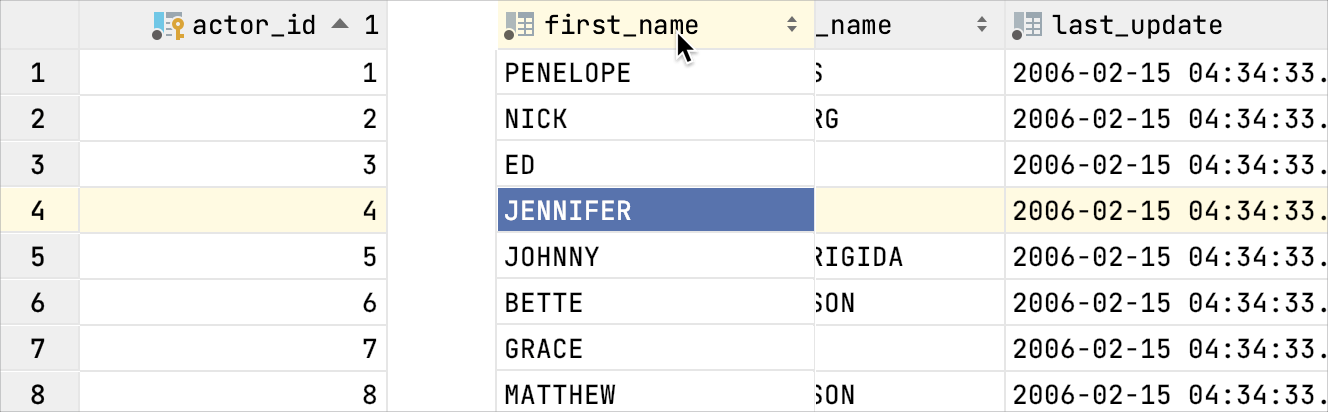The width and height of the screenshot is (1328, 412).
Task: Click sort arrows on the partially hidden name column
Action: pos(982,25)
